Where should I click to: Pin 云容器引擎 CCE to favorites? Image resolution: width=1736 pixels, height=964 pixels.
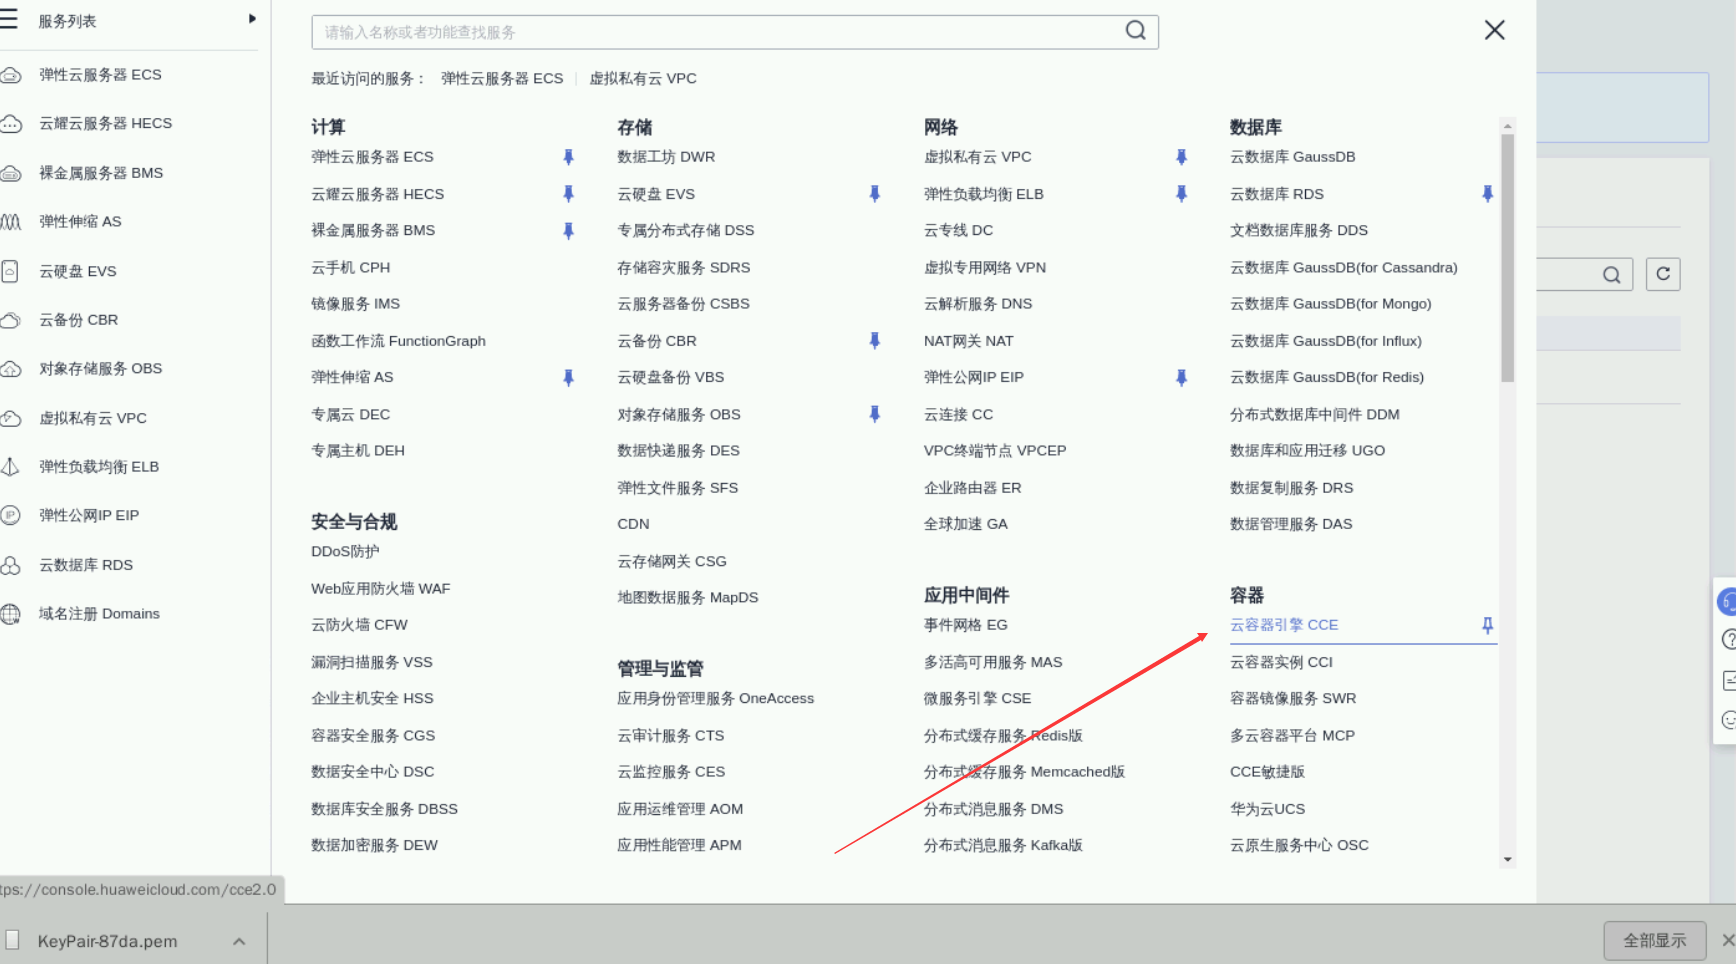pos(1487,625)
